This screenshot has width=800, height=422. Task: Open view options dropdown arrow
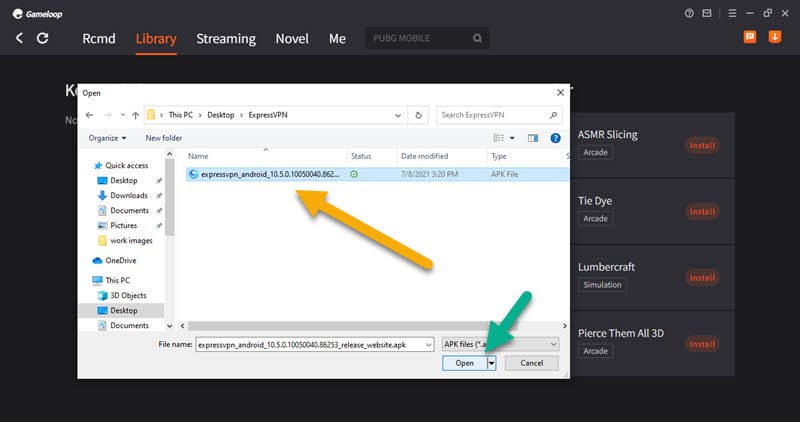(x=512, y=138)
